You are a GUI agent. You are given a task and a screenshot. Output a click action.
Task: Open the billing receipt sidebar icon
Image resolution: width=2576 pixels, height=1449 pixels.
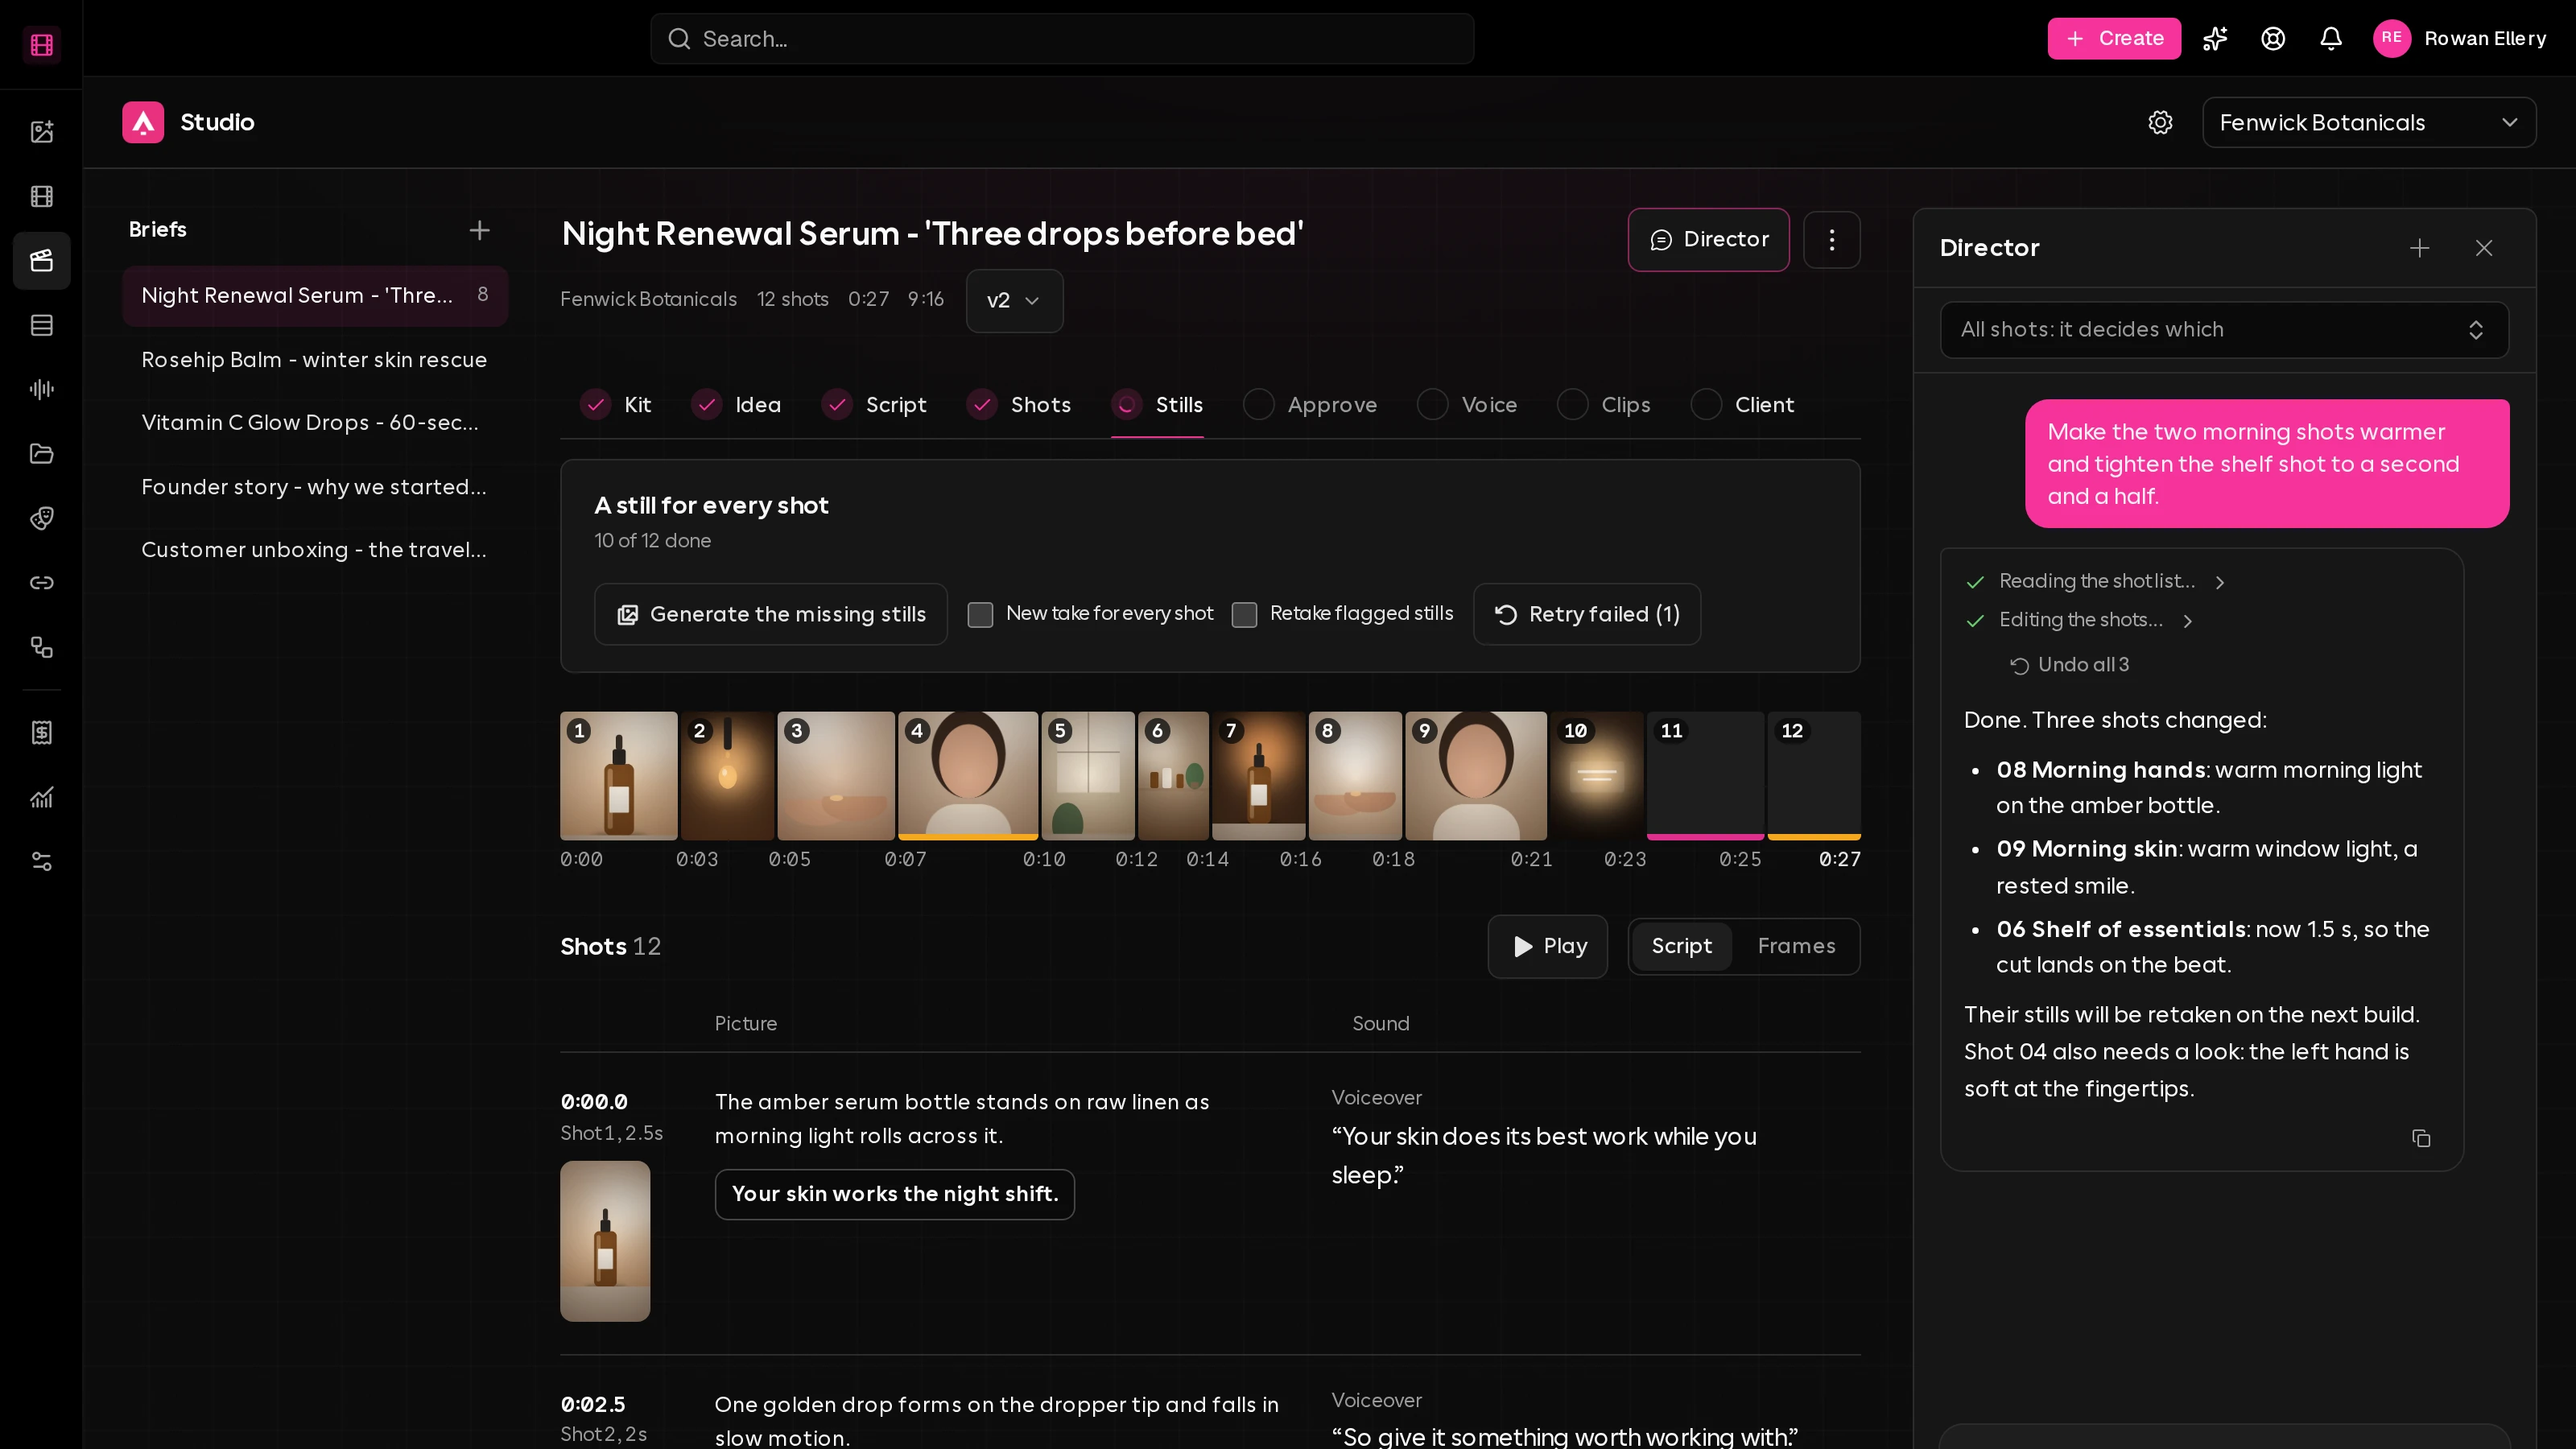coord(41,733)
